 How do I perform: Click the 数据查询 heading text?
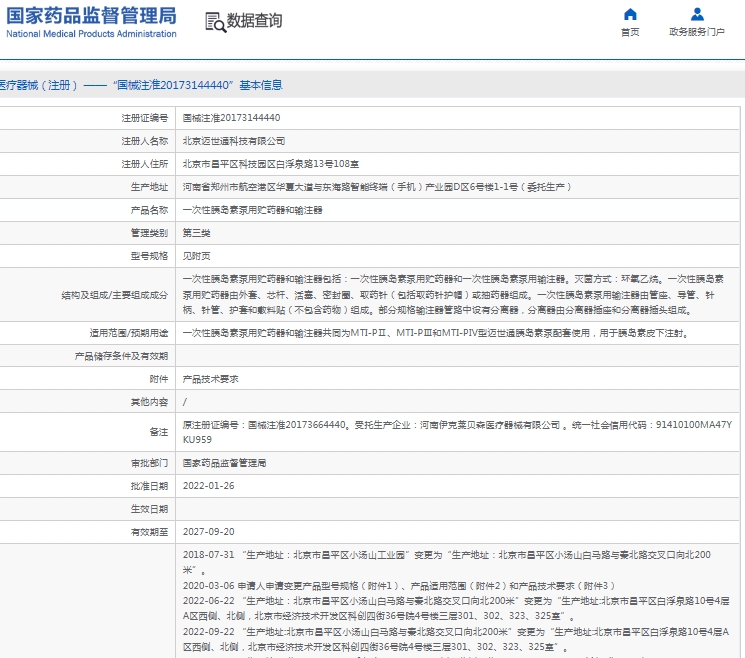tap(254, 20)
